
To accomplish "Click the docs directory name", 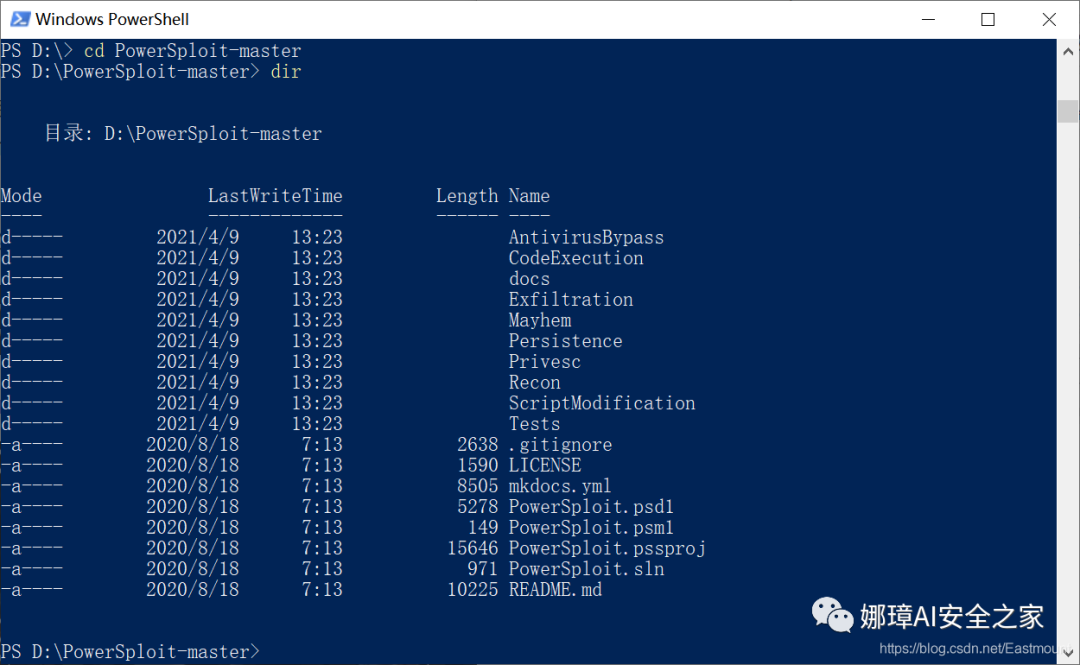I will 529,279.
